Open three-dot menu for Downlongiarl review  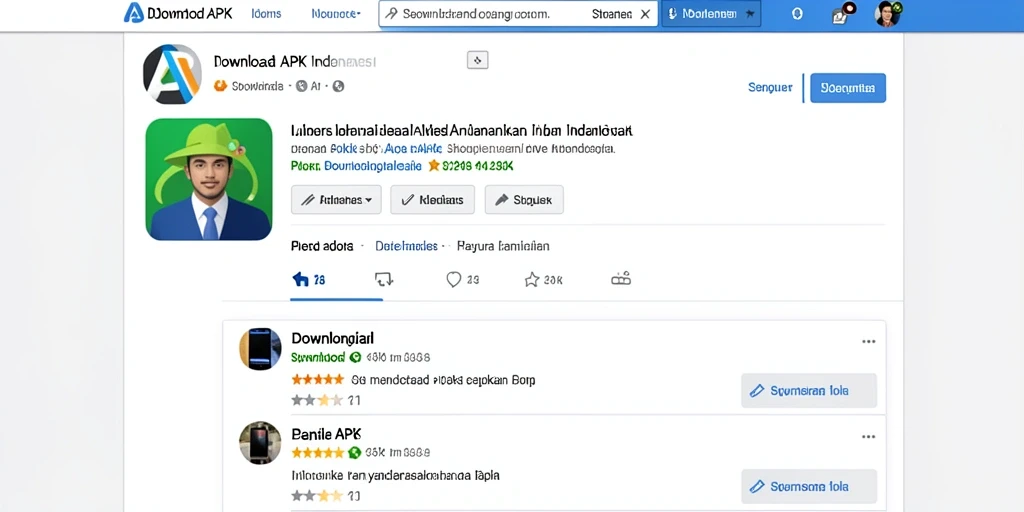point(868,341)
